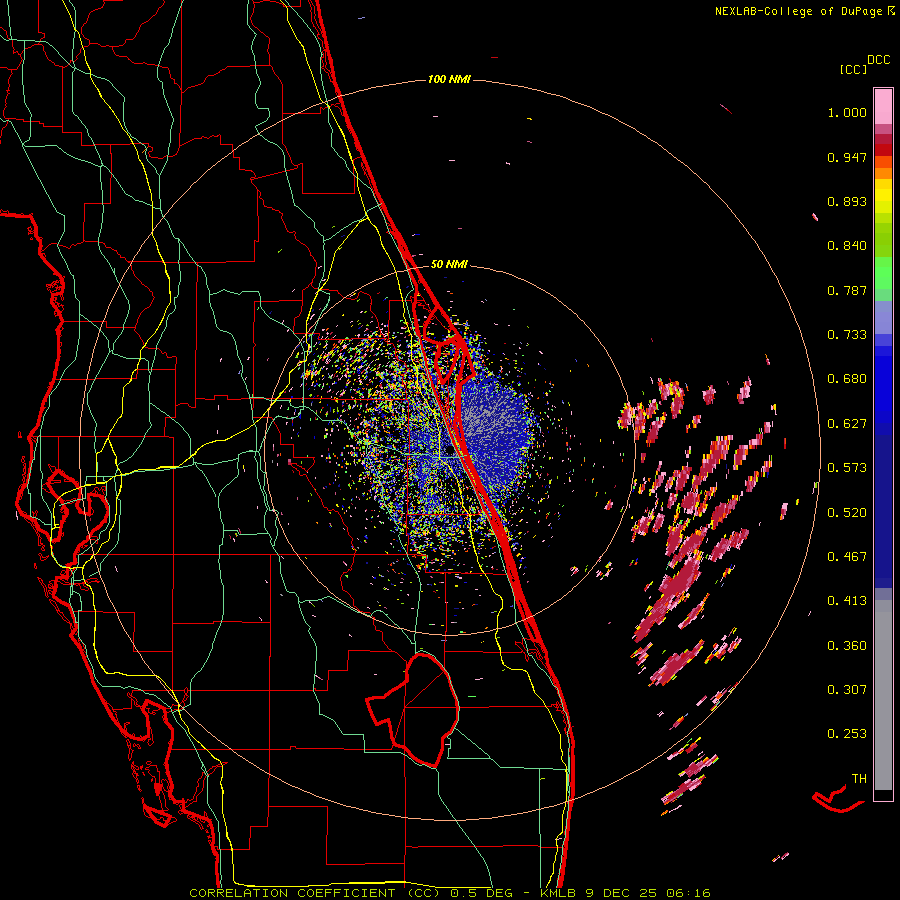Viewport: 900px width, 900px height.
Task: Click the 0.787 legend value
Action: 847,290
